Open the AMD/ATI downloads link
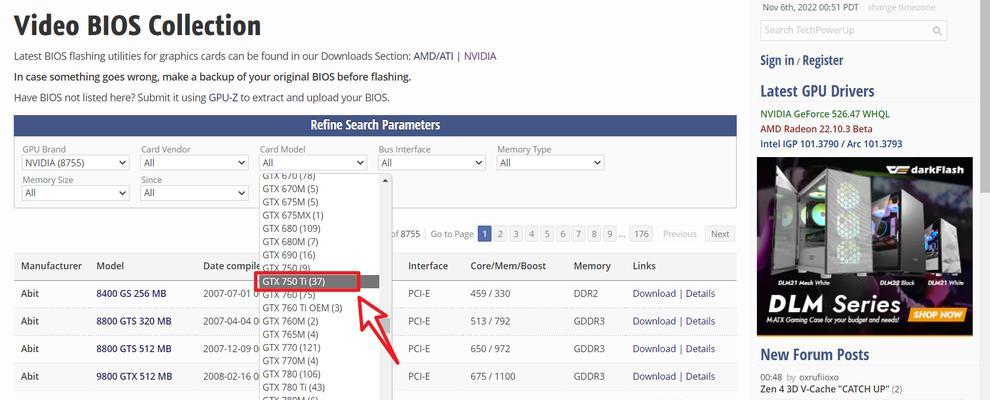 434,56
